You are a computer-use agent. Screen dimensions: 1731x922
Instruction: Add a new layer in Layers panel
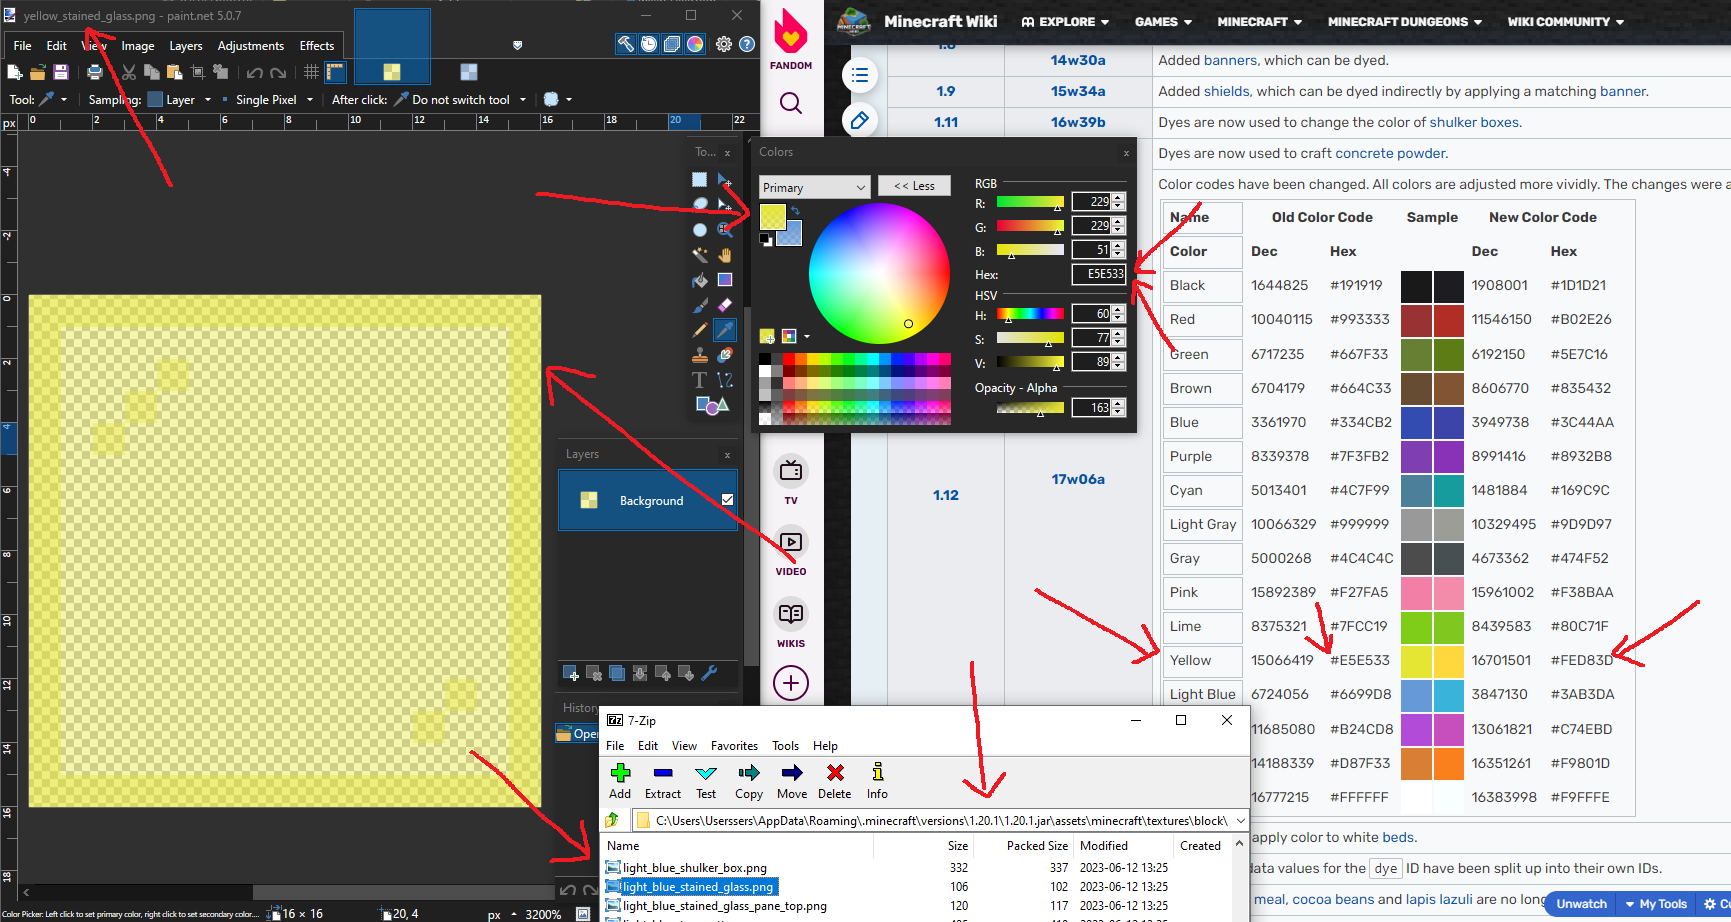coord(570,673)
